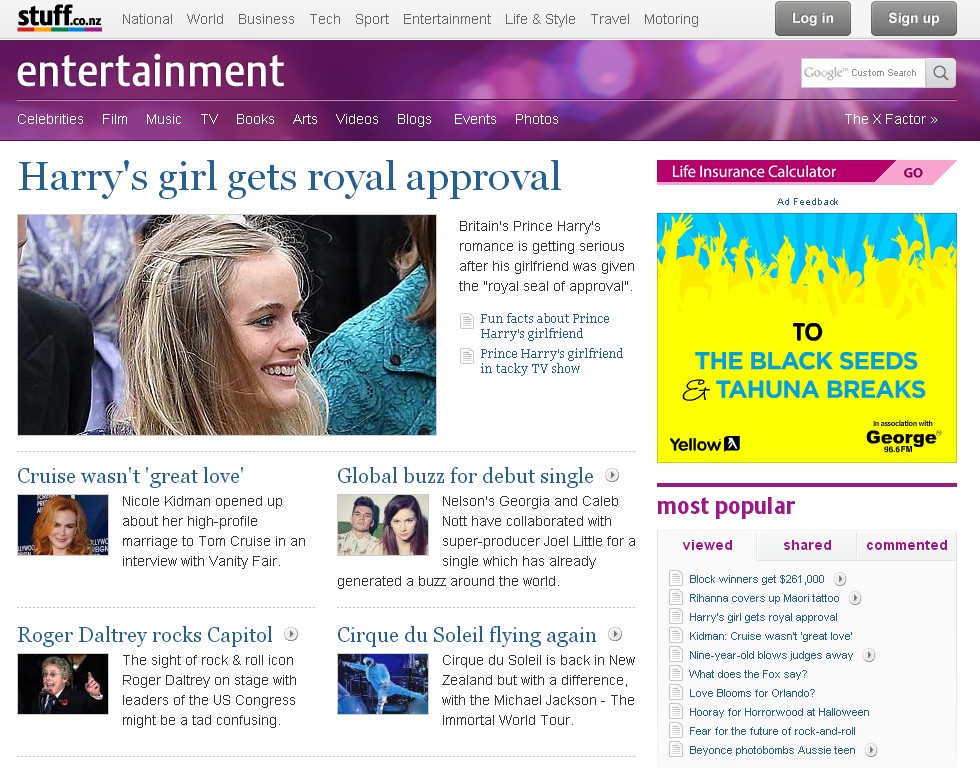Open the Sport menu in top navigation
Viewport: 980px width, 768px height.
click(371, 19)
